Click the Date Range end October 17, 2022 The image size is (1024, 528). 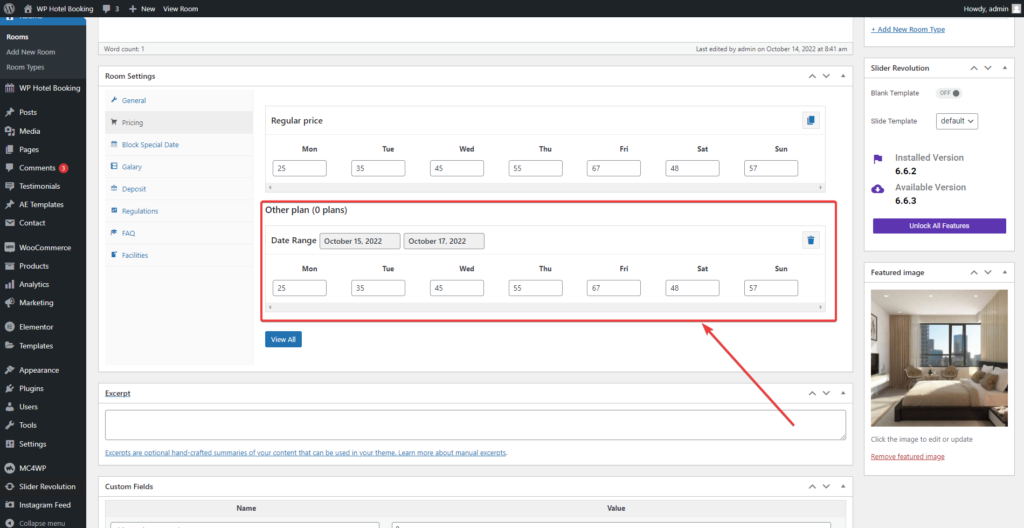point(444,241)
